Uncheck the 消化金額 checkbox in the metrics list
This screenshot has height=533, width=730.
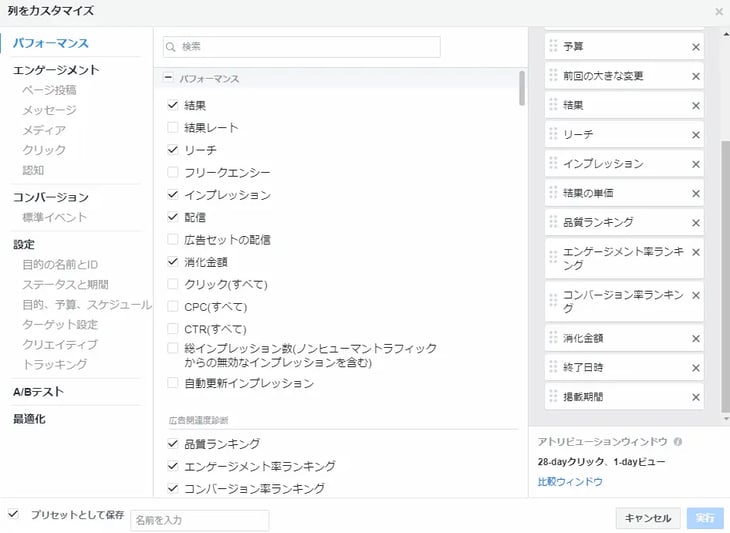tap(173, 262)
